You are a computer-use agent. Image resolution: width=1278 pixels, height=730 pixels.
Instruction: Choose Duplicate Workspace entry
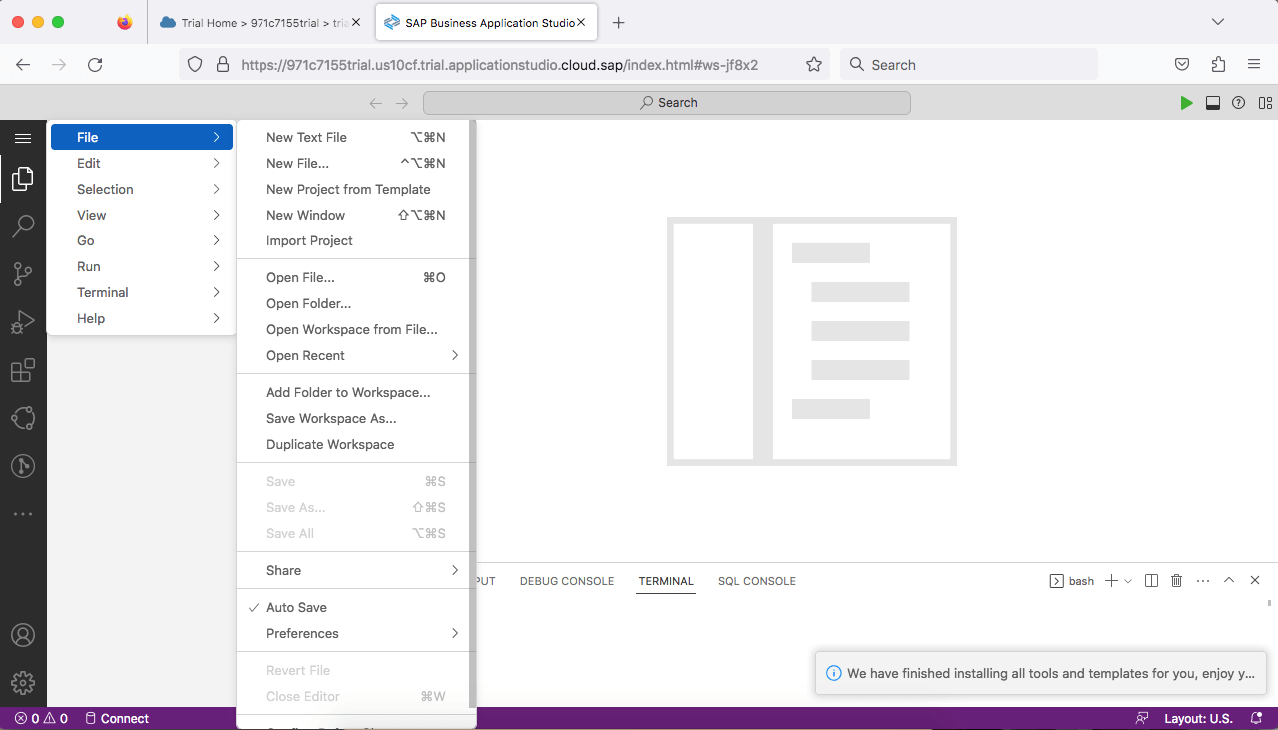[x=353, y=445]
